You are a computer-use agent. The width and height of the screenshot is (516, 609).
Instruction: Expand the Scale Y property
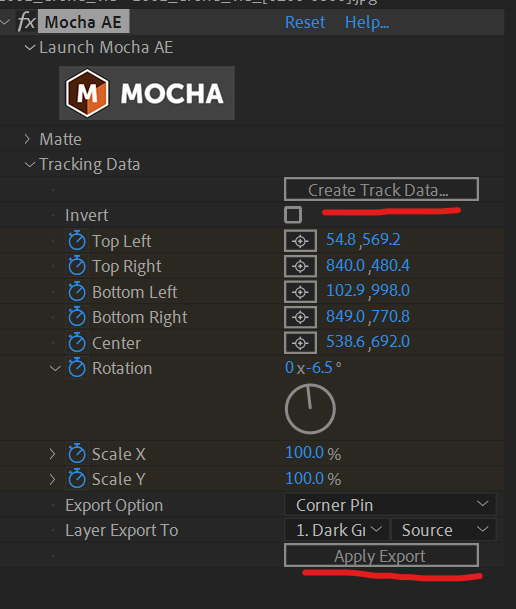tap(52, 479)
